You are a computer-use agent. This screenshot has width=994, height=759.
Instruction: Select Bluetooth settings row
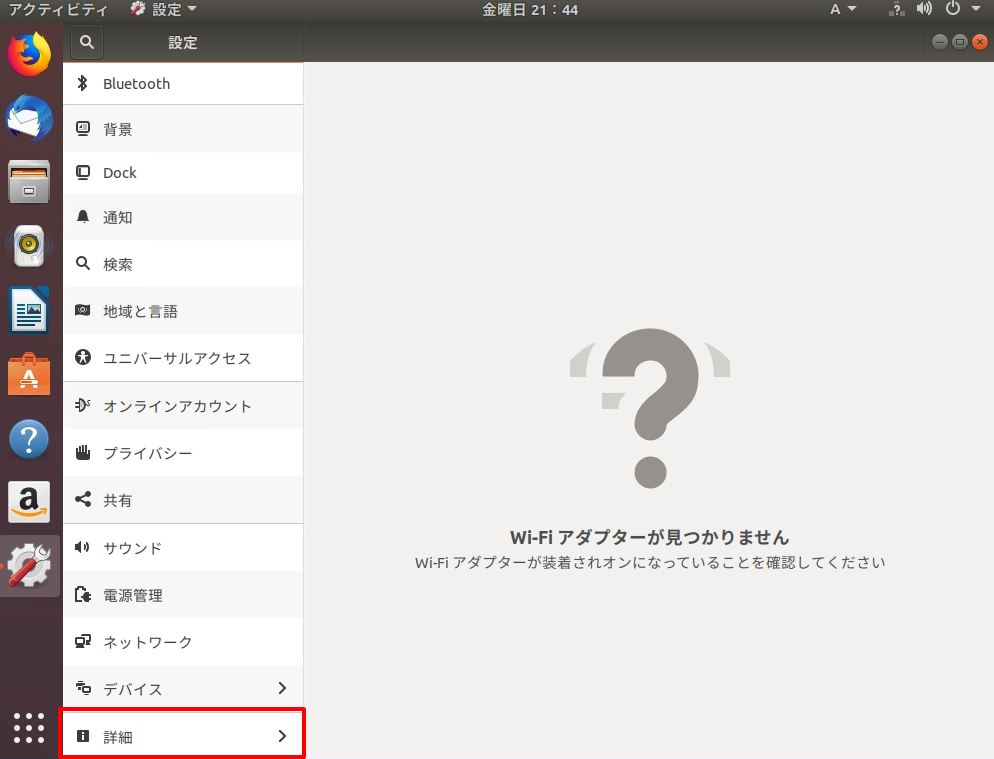point(183,83)
